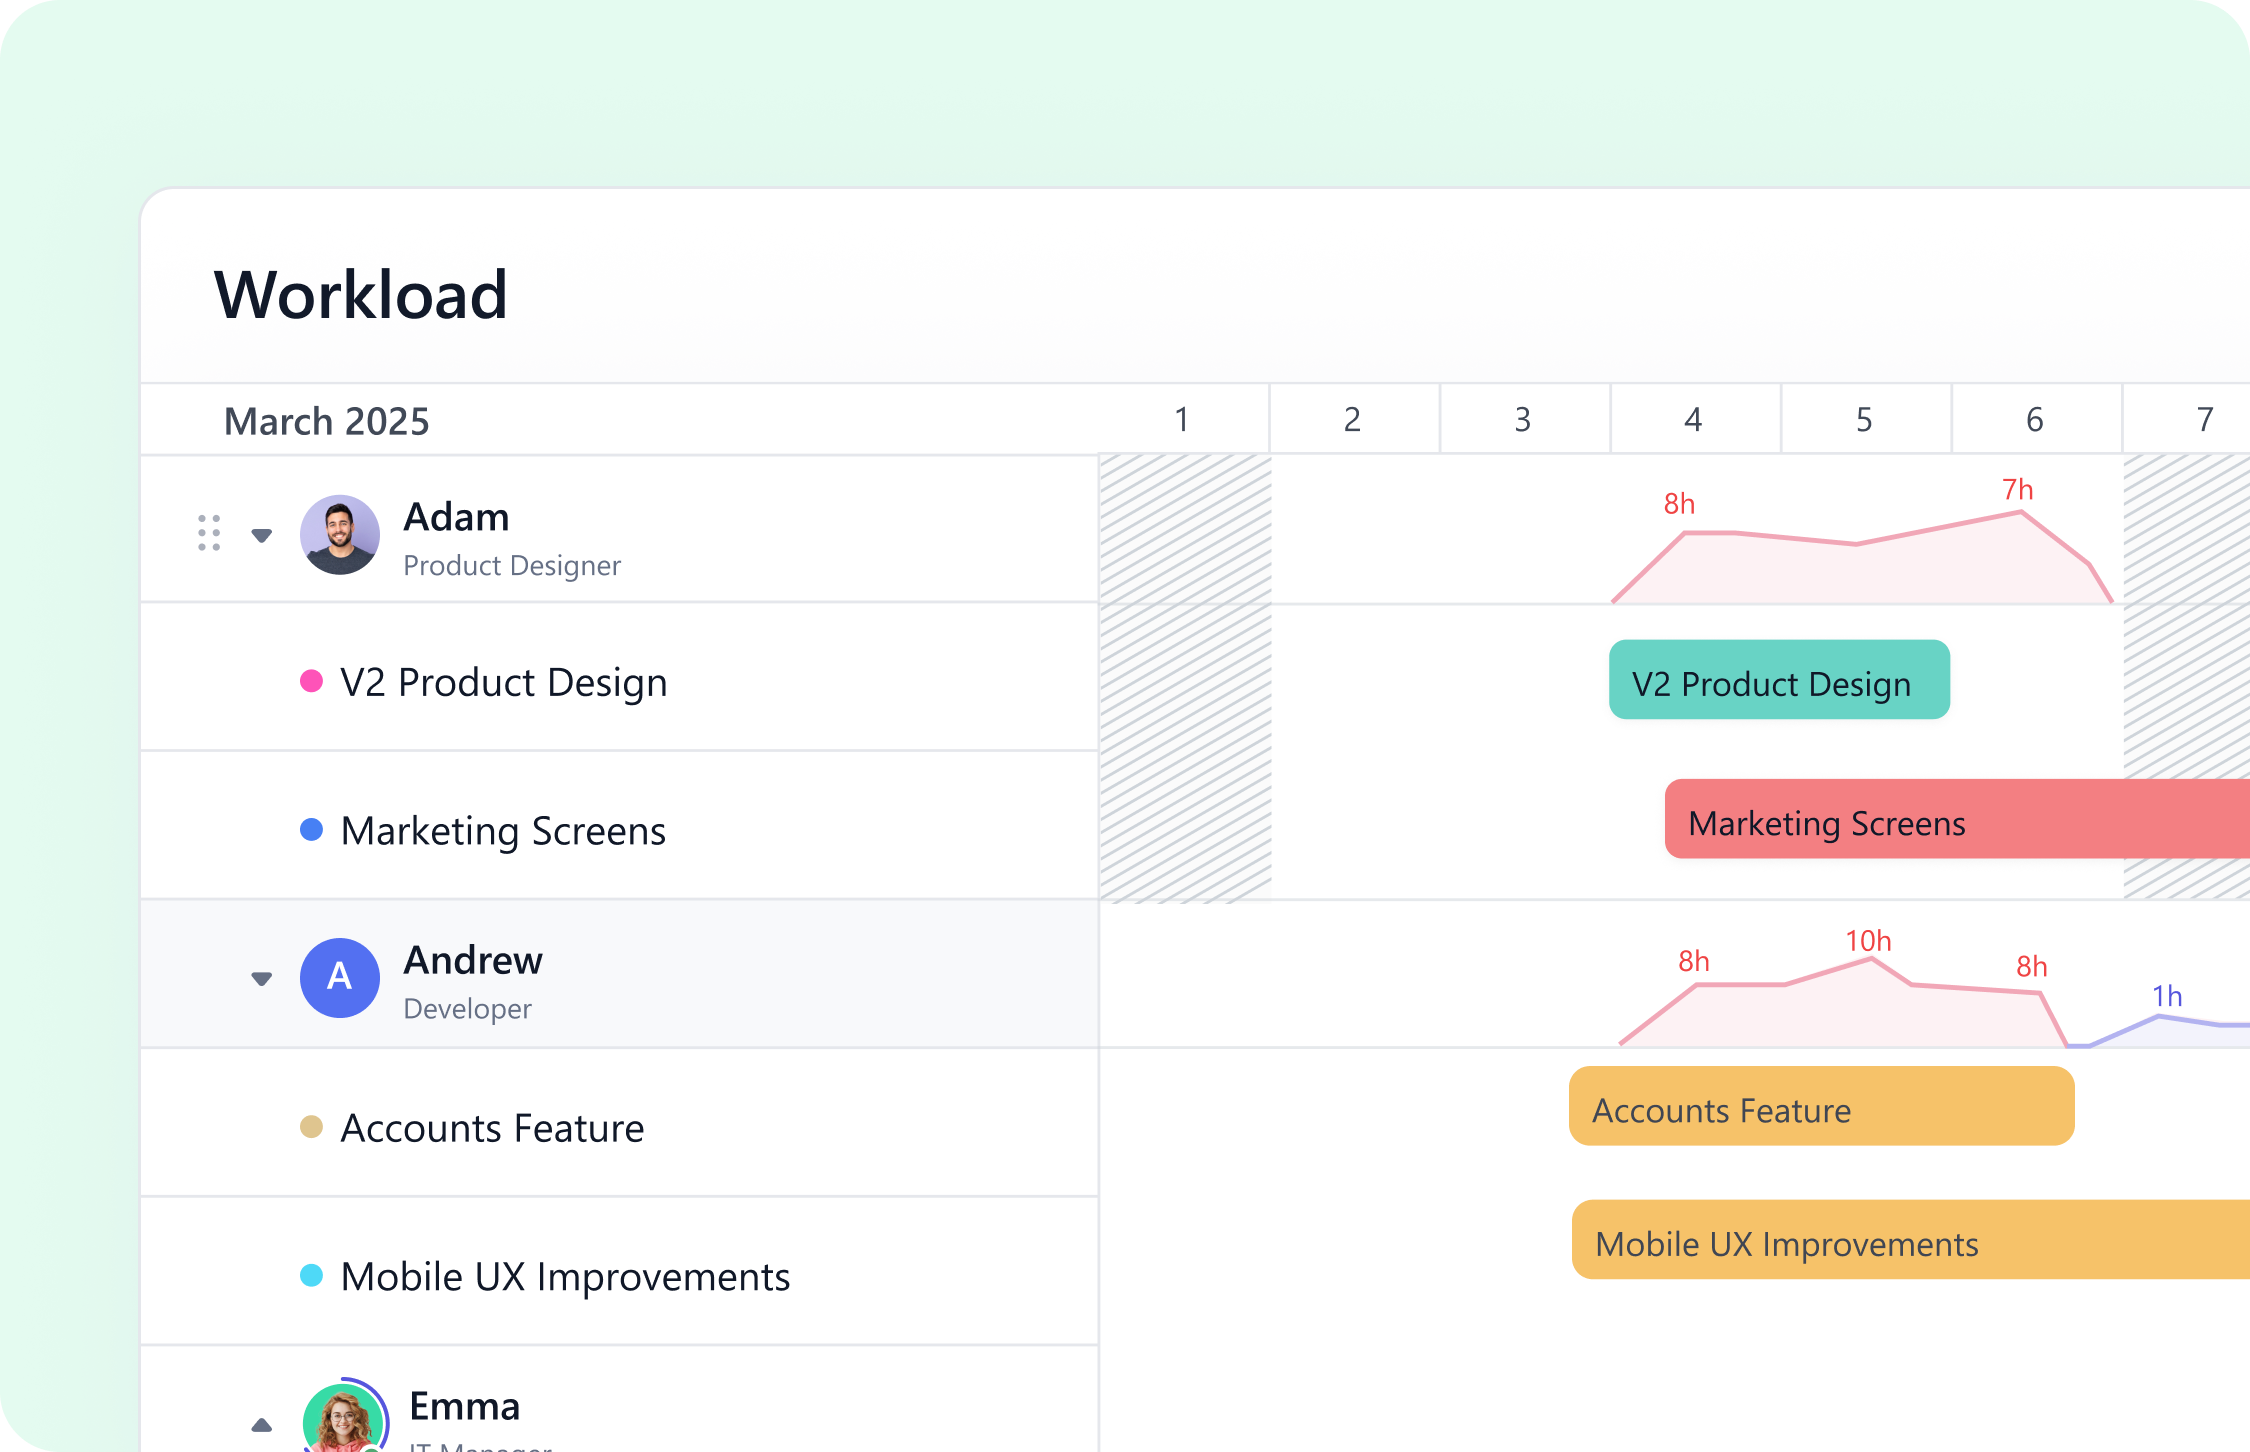Click Andrew's 10h workload peak label
The height and width of the screenshot is (1452, 2250).
(x=1868, y=941)
